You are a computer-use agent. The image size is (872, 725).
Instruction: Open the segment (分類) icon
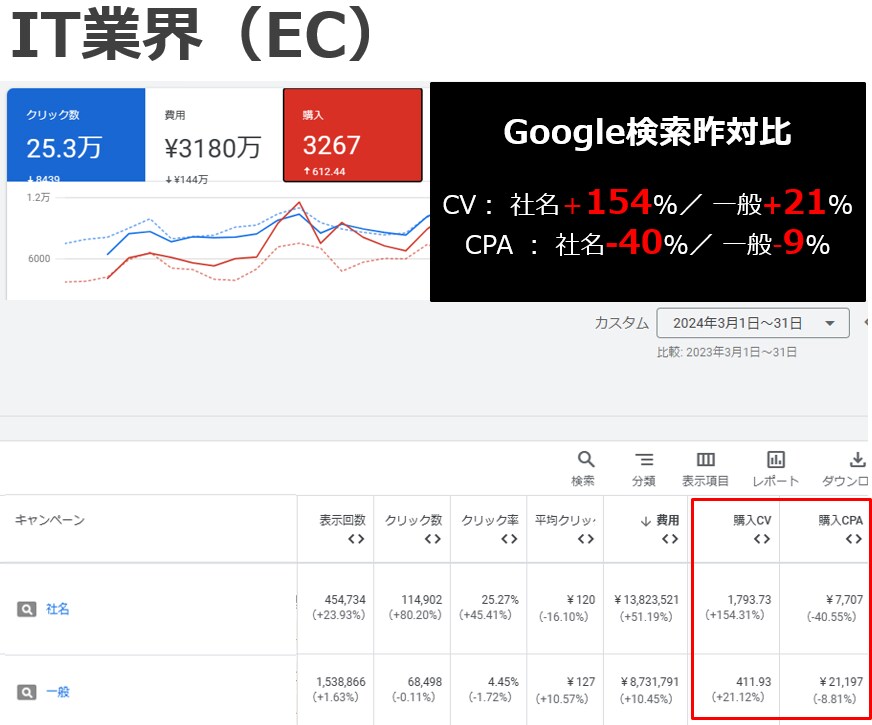(644, 459)
